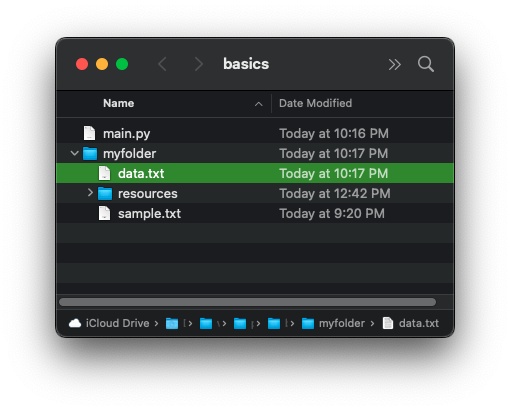Toggle sort order arrow in Name column
Viewport: 510px width, 411px height.
(x=258, y=104)
